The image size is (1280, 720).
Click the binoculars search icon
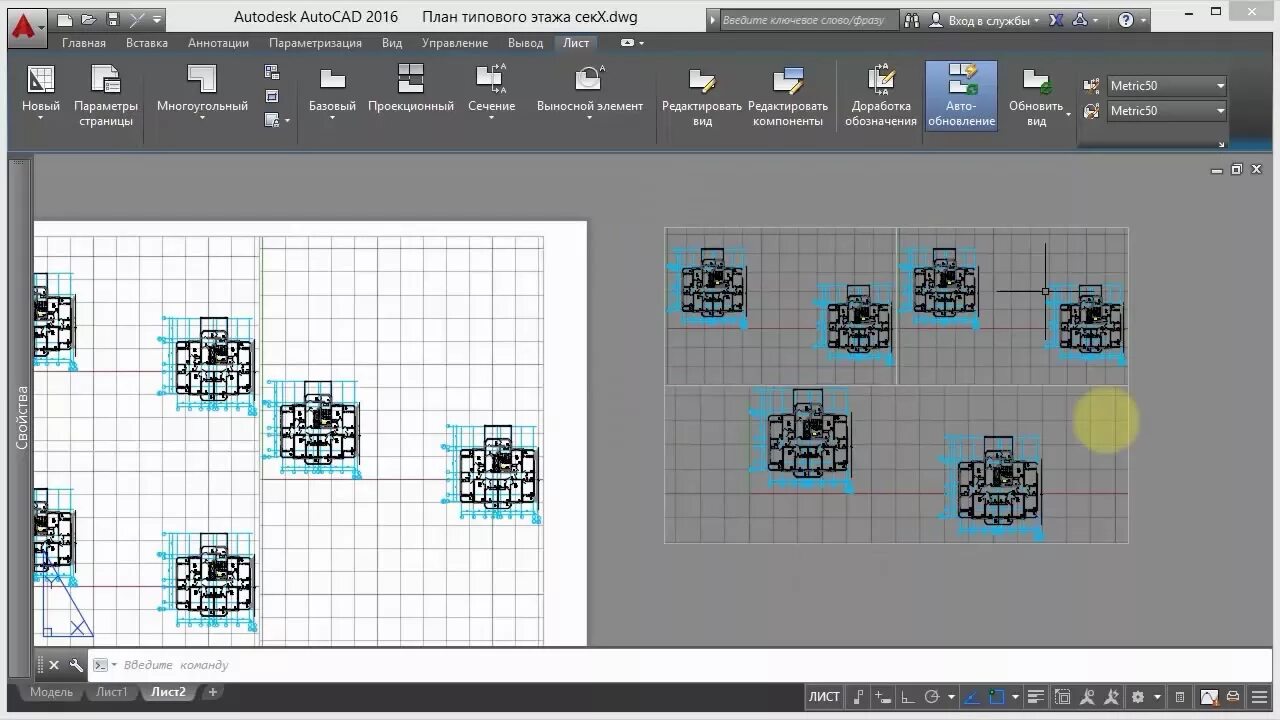[x=910, y=20]
